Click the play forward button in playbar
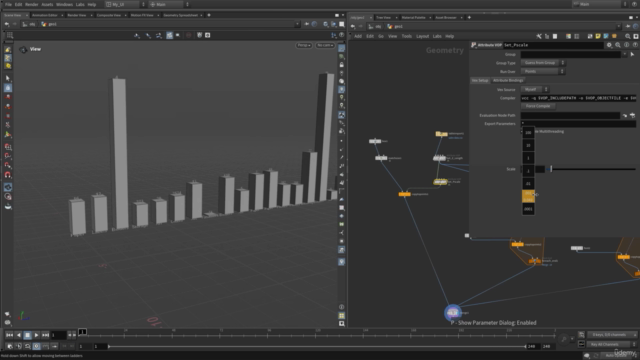 36,335
